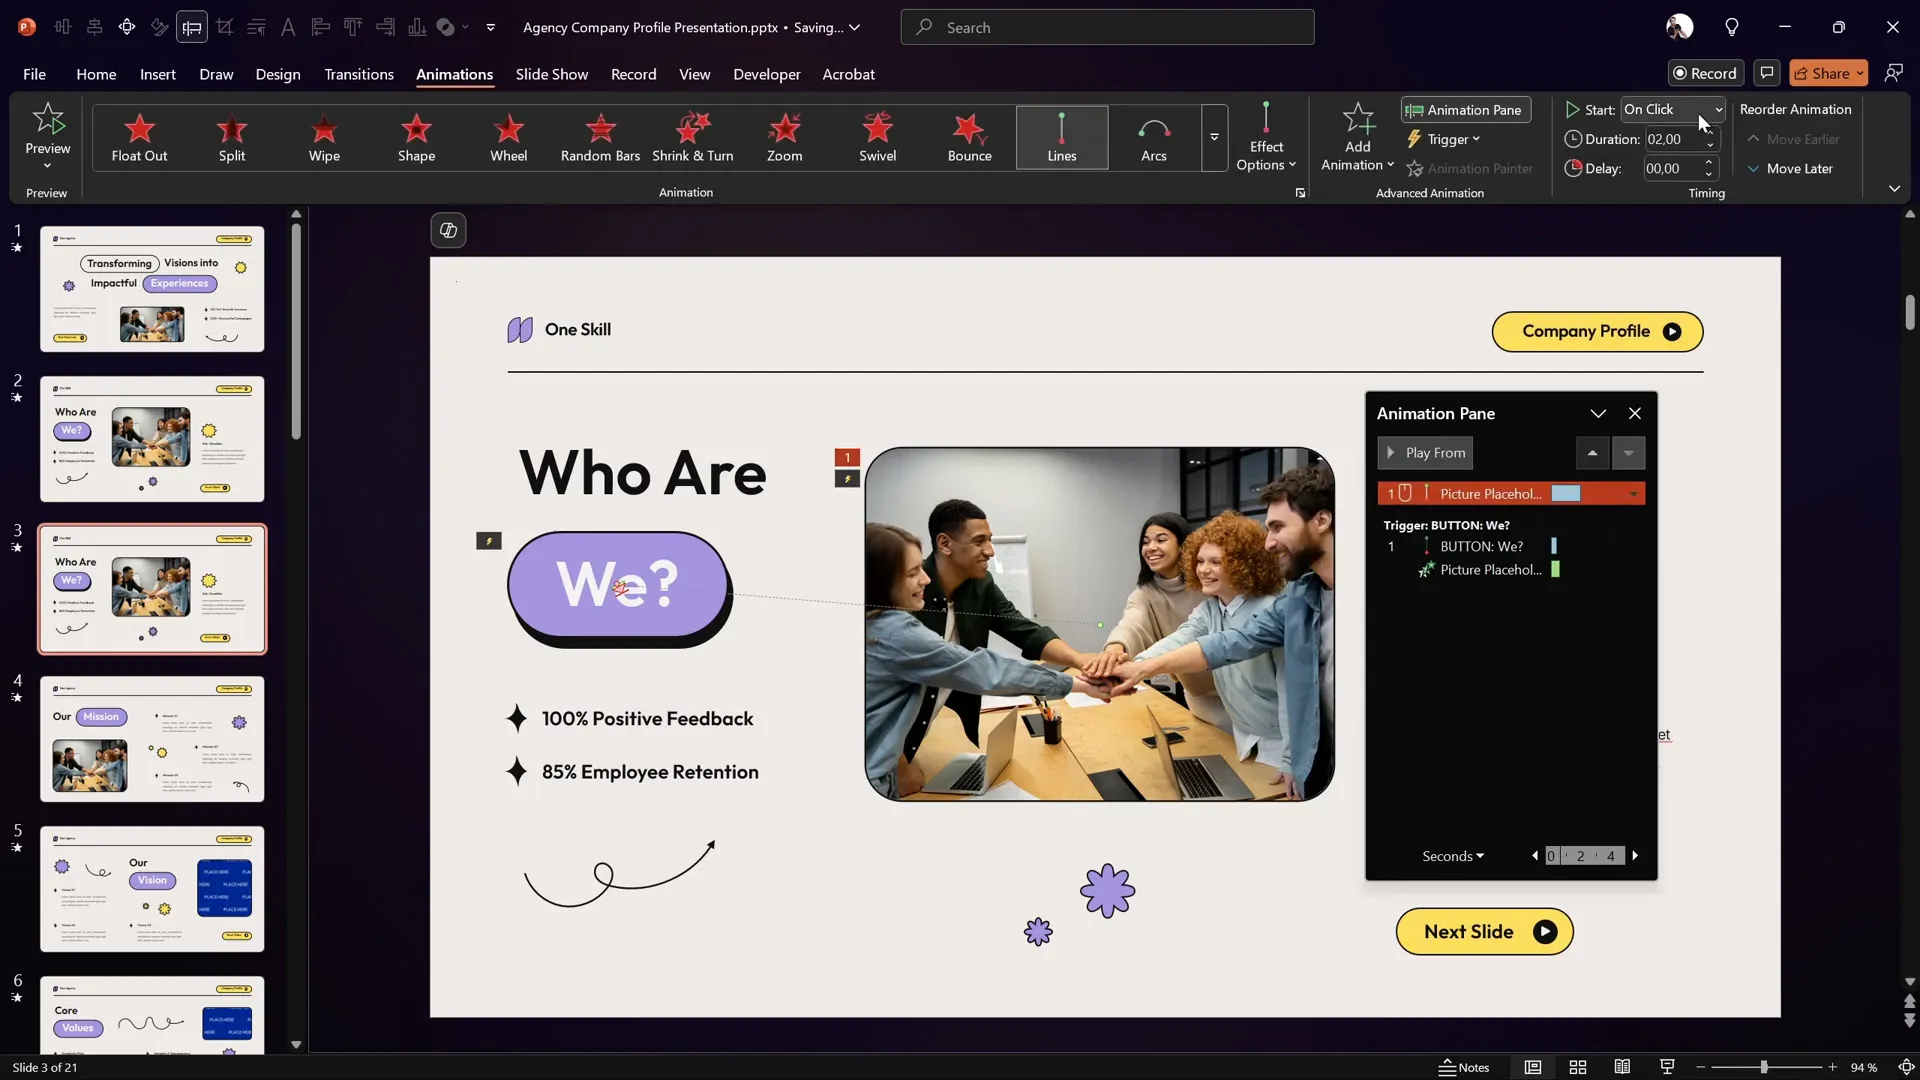Image resolution: width=1920 pixels, height=1080 pixels.
Task: Apply the Bounce animation effect
Action: pos(969,137)
